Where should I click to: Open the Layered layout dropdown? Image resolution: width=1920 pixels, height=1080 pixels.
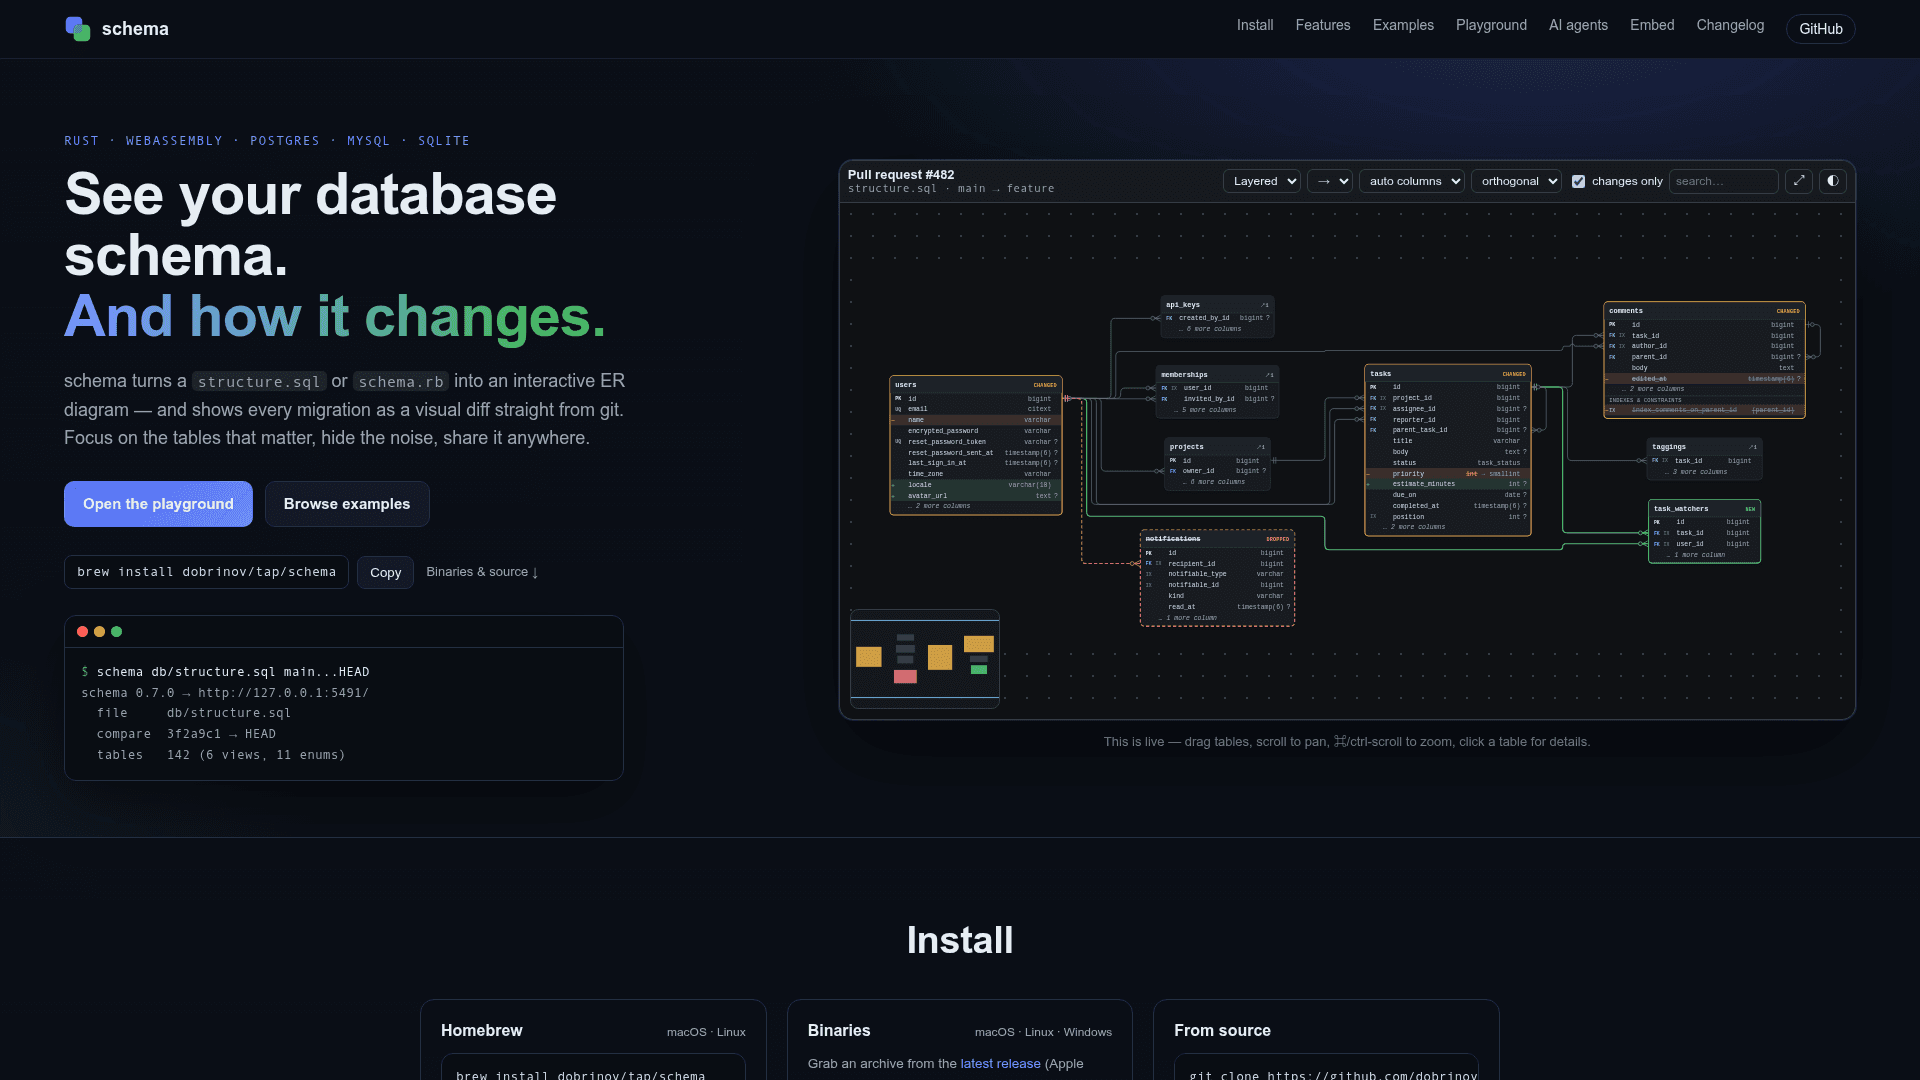pos(1262,181)
